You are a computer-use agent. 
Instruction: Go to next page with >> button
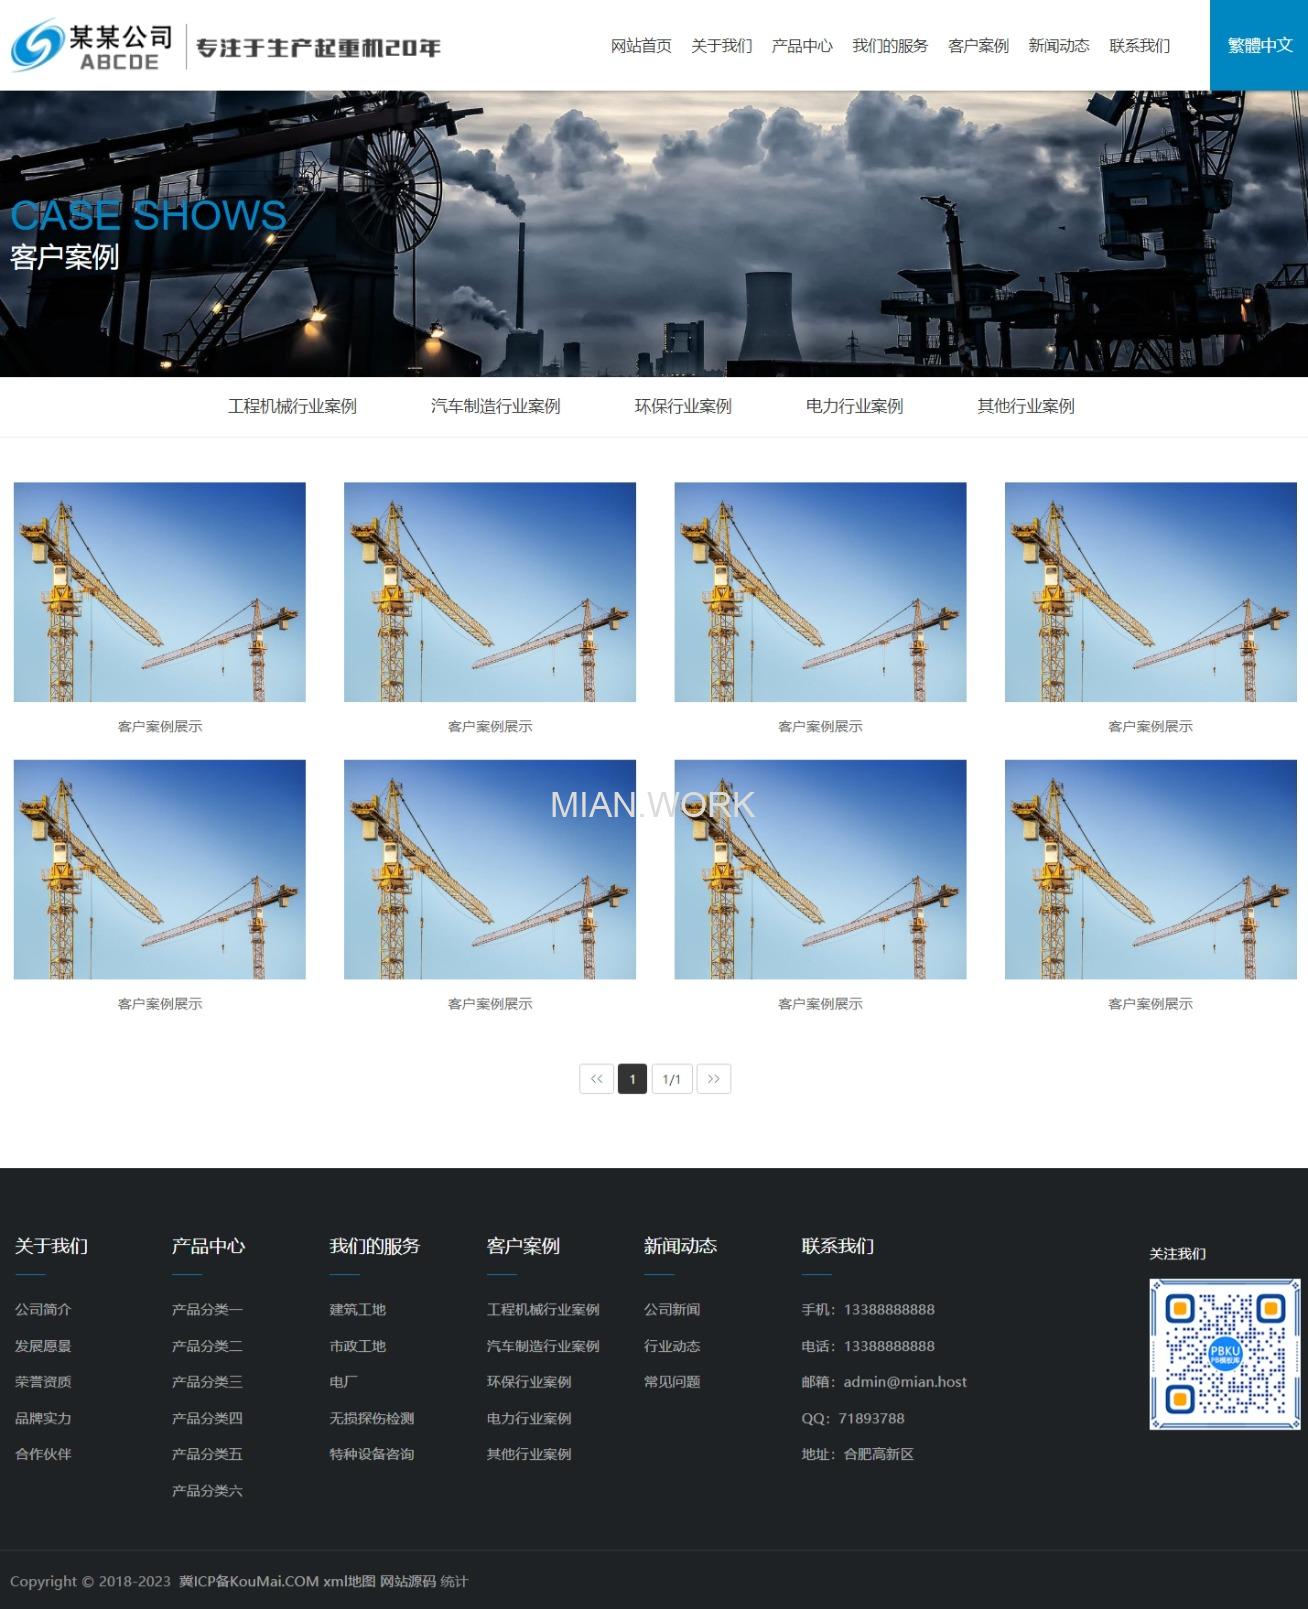[x=714, y=1079]
